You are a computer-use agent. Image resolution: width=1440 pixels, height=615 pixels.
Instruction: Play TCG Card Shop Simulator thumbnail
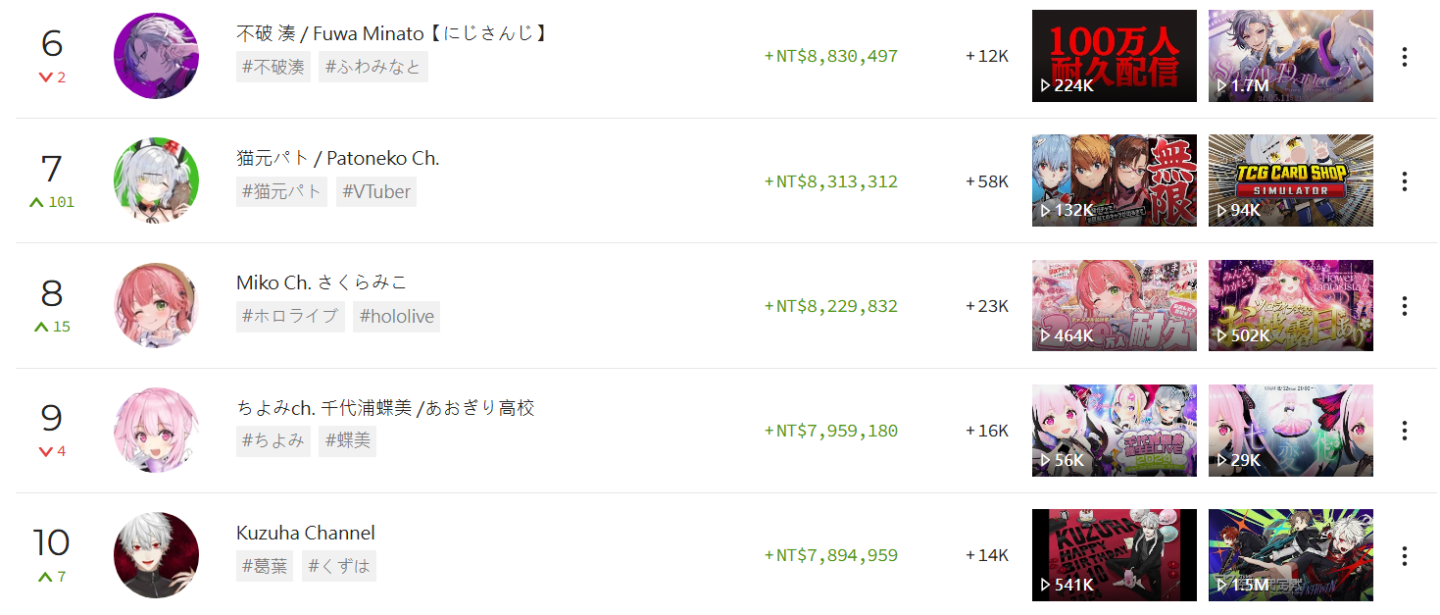[x=1290, y=181]
